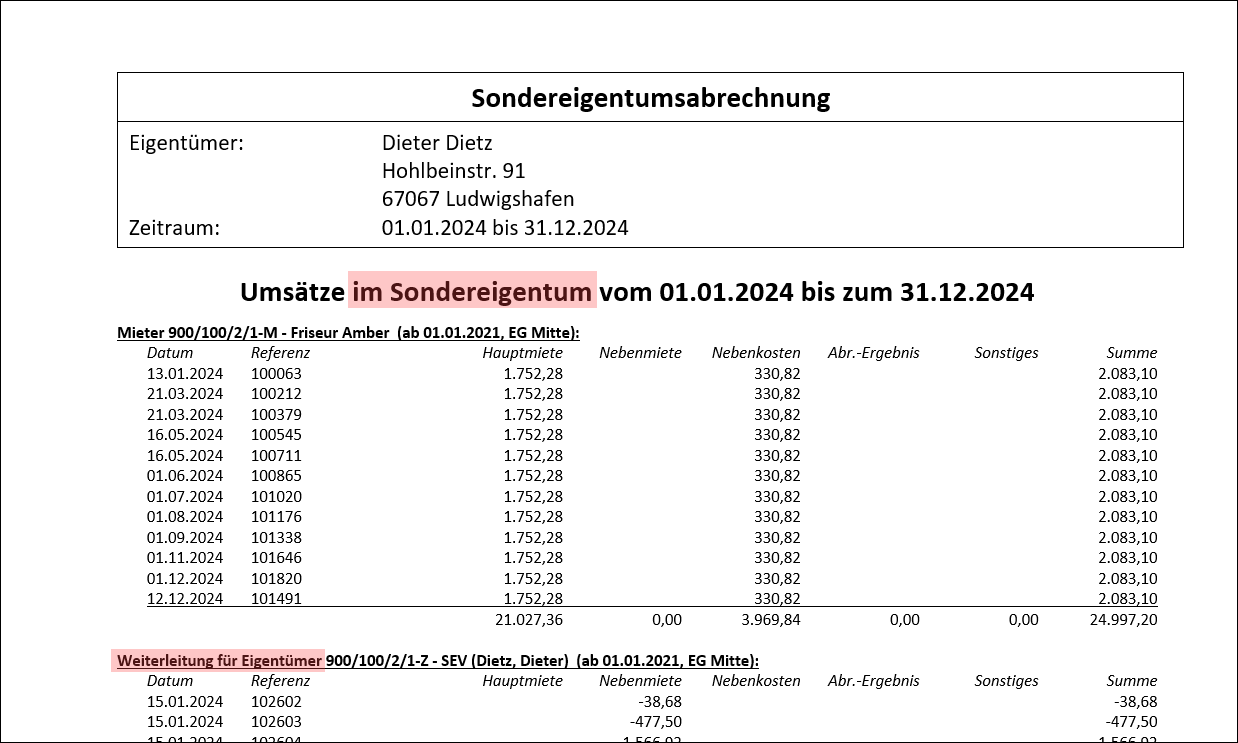Viewport: 1238px width, 743px height.
Task: Click Nebenkosten header in Weiterleitung table
Action: (x=756, y=680)
